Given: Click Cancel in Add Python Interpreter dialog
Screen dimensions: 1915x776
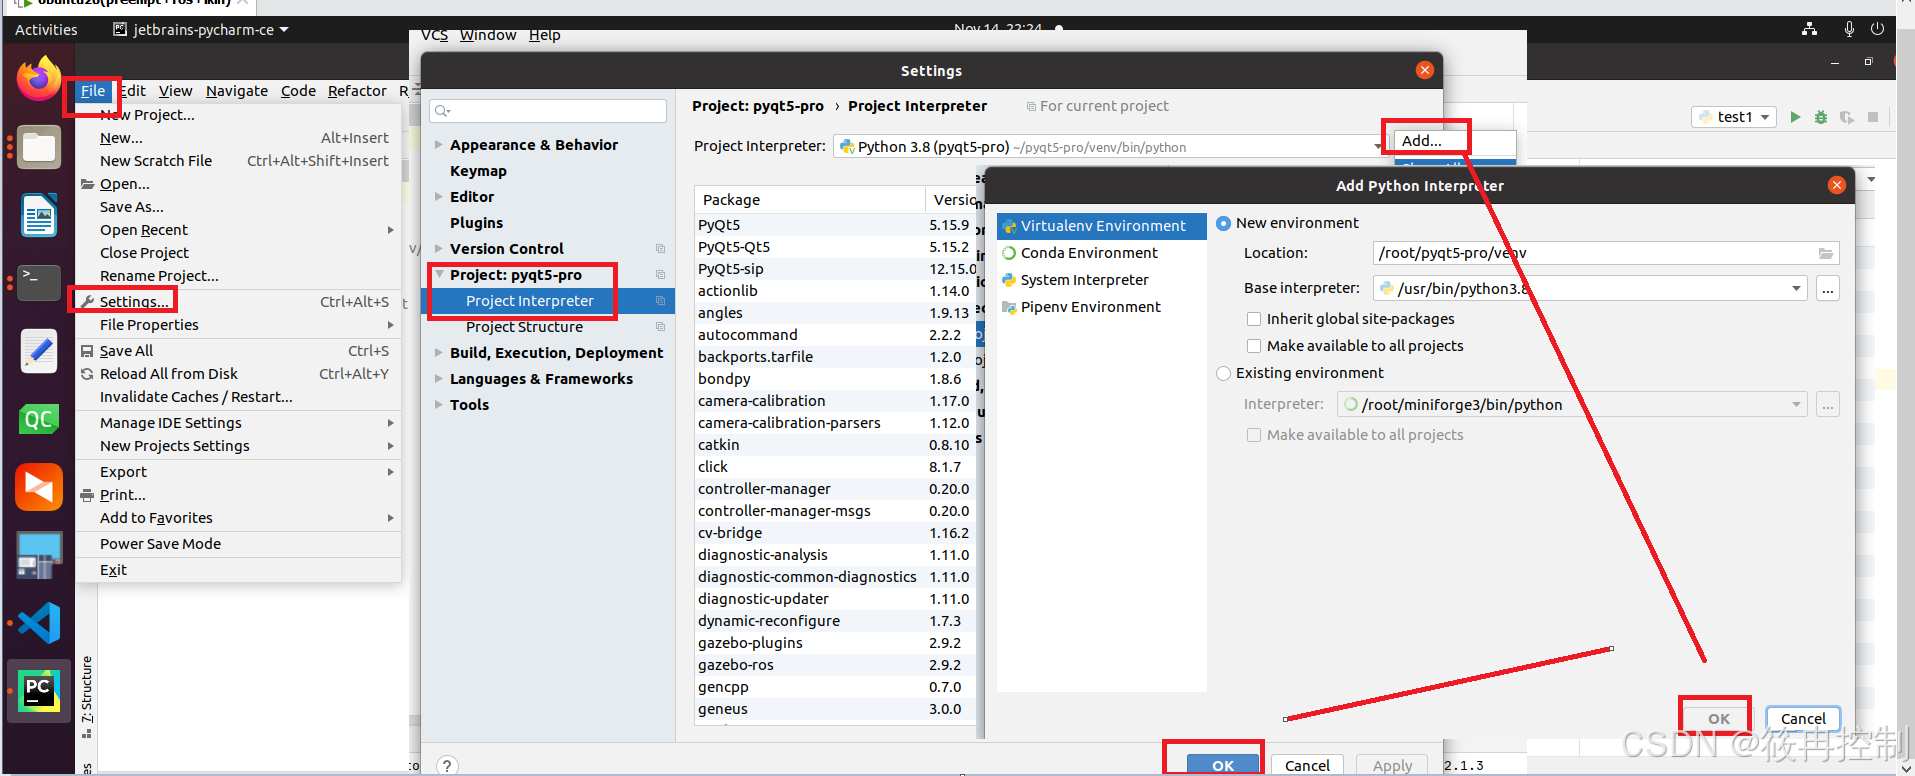Looking at the screenshot, I should (x=1802, y=719).
